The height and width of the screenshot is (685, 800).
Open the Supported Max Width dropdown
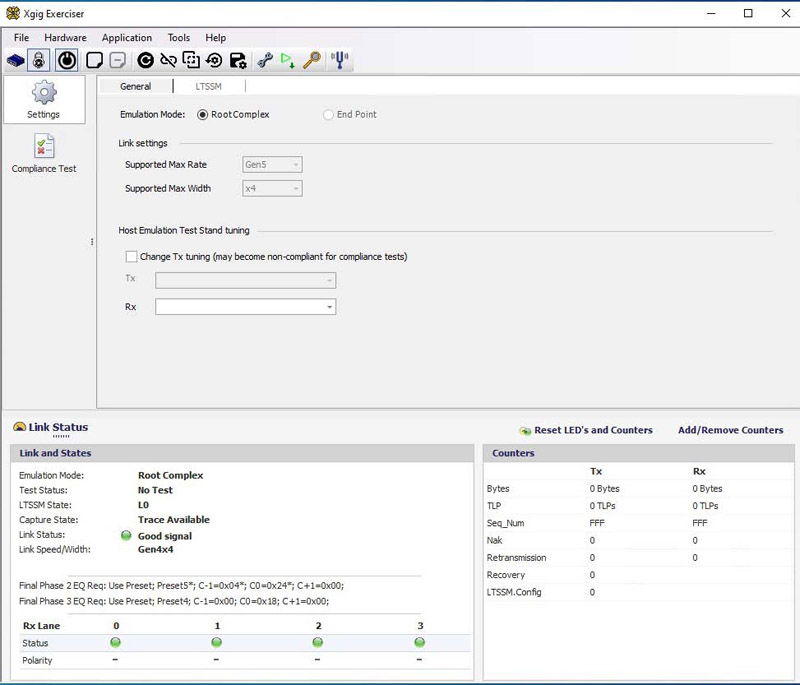click(272, 188)
